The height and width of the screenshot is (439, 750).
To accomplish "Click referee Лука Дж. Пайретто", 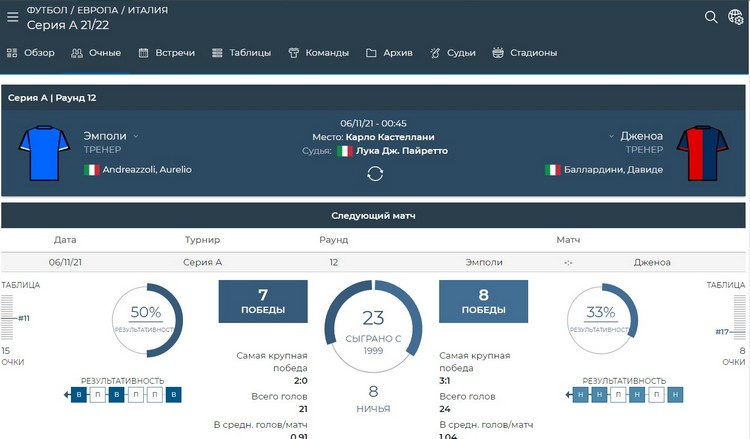I will coord(402,151).
